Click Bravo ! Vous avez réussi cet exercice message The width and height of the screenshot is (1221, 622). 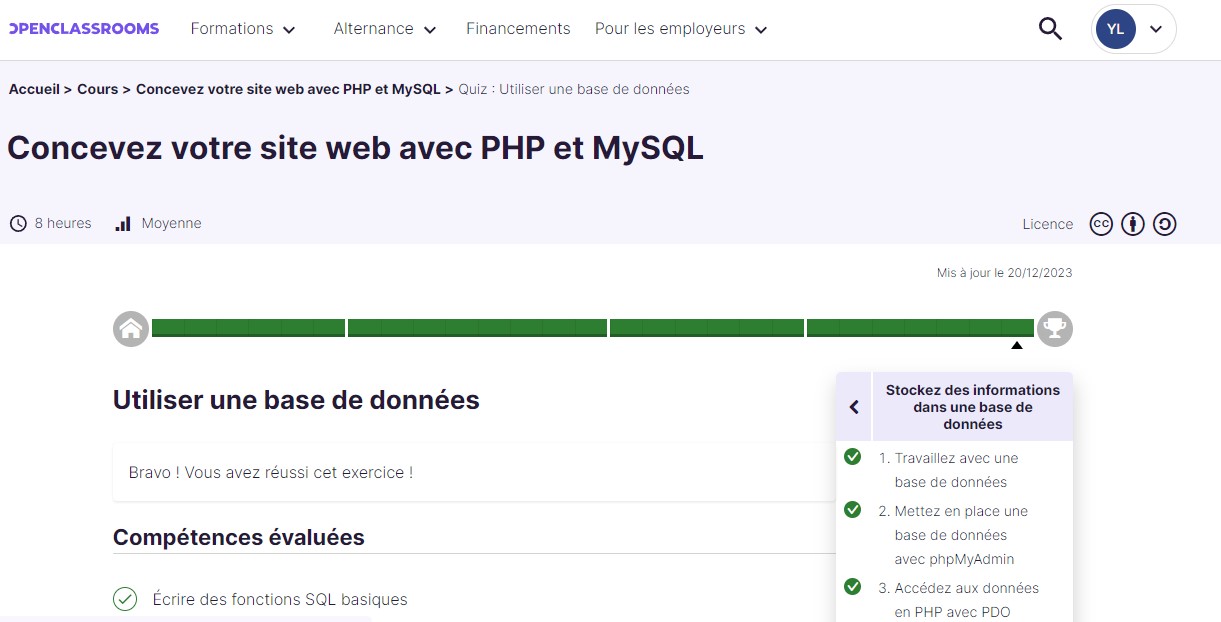pyautogui.click(x=271, y=472)
